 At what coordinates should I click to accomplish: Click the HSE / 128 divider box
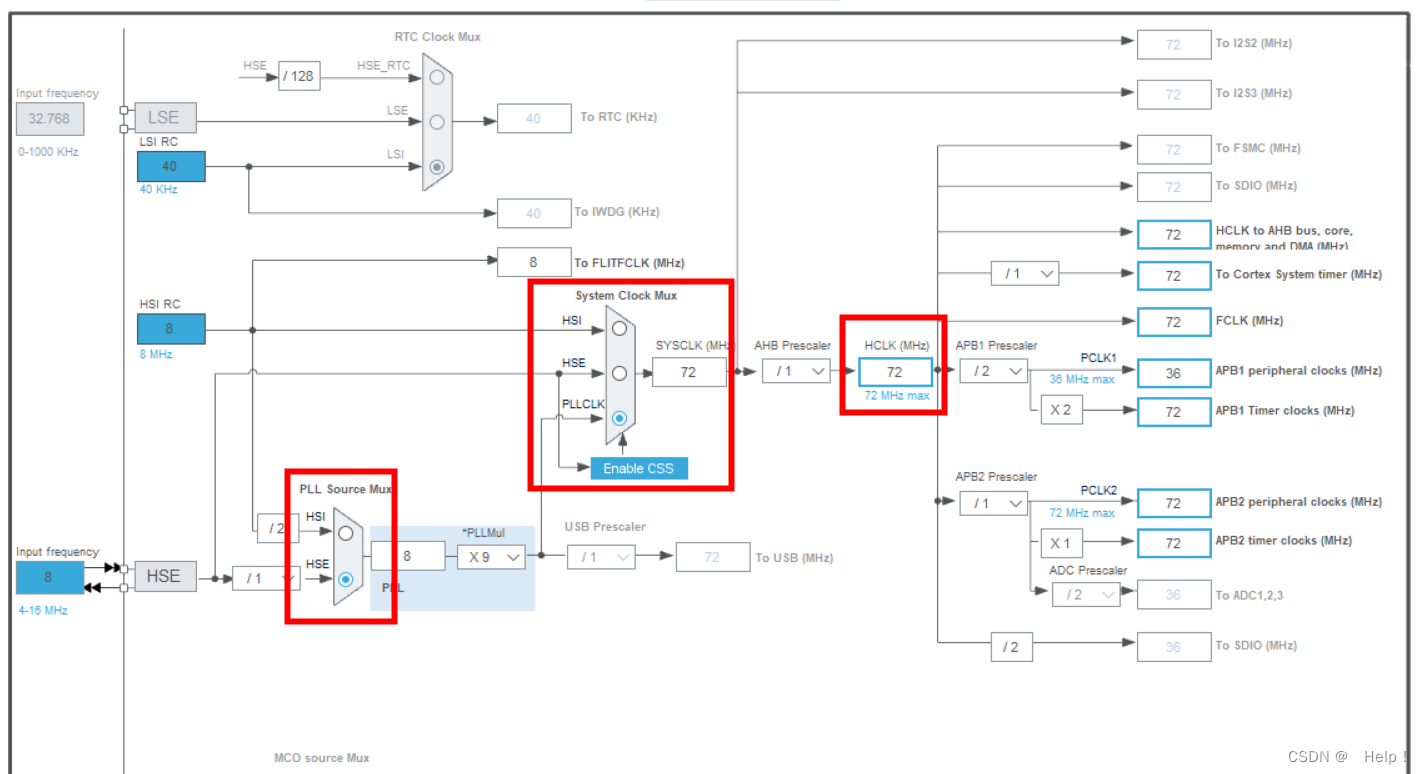299,75
